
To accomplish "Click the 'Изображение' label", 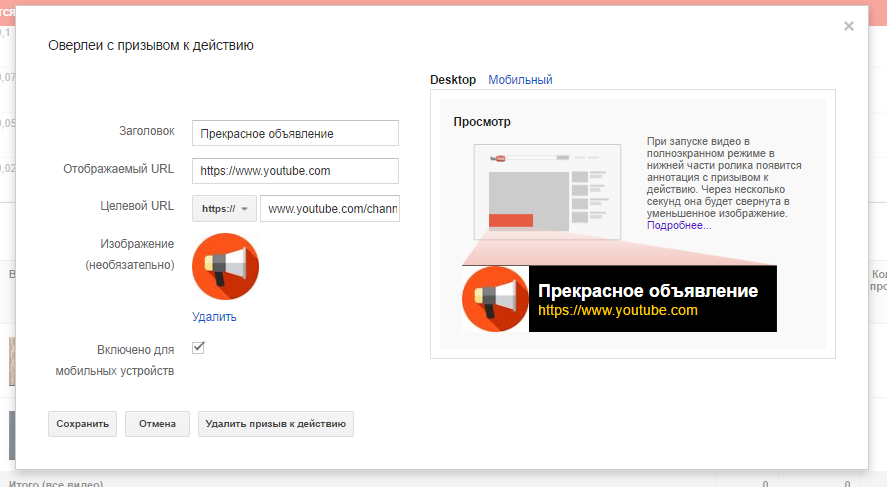I will click(137, 244).
